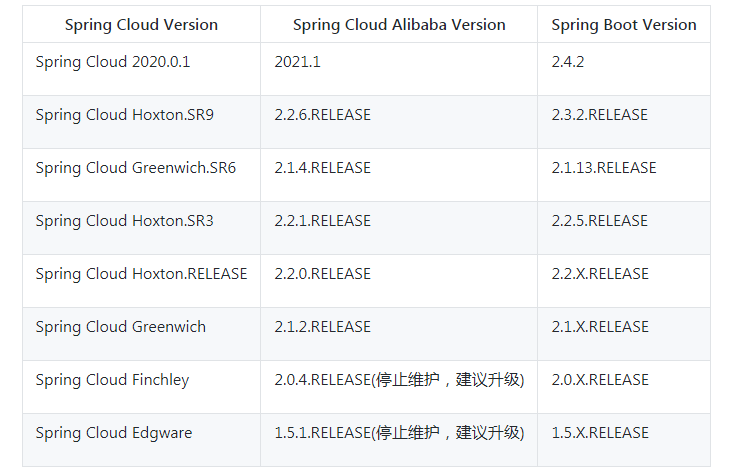744x472 pixels.
Task: Select the Spring Cloud 2020.0.1 cell
Action: pos(141,69)
